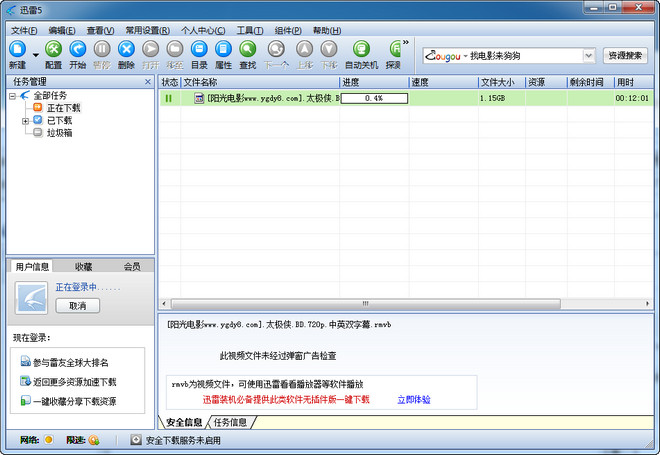660x455 pixels.
Task: Sort by the 进度 column header
Action: [374, 82]
